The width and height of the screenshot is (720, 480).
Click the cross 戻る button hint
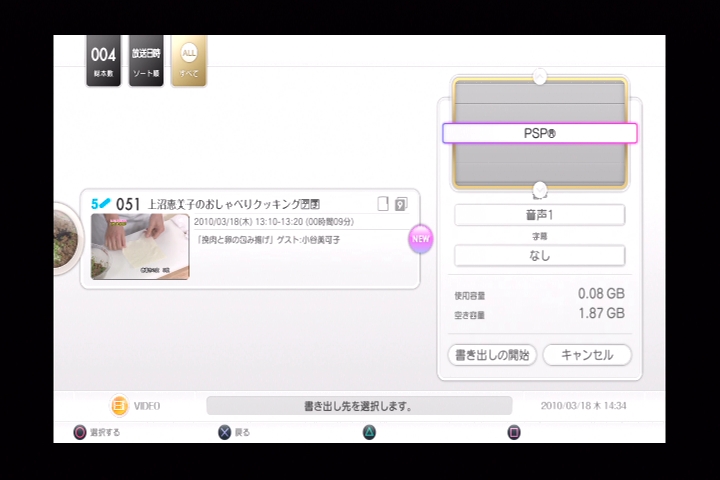point(234,432)
